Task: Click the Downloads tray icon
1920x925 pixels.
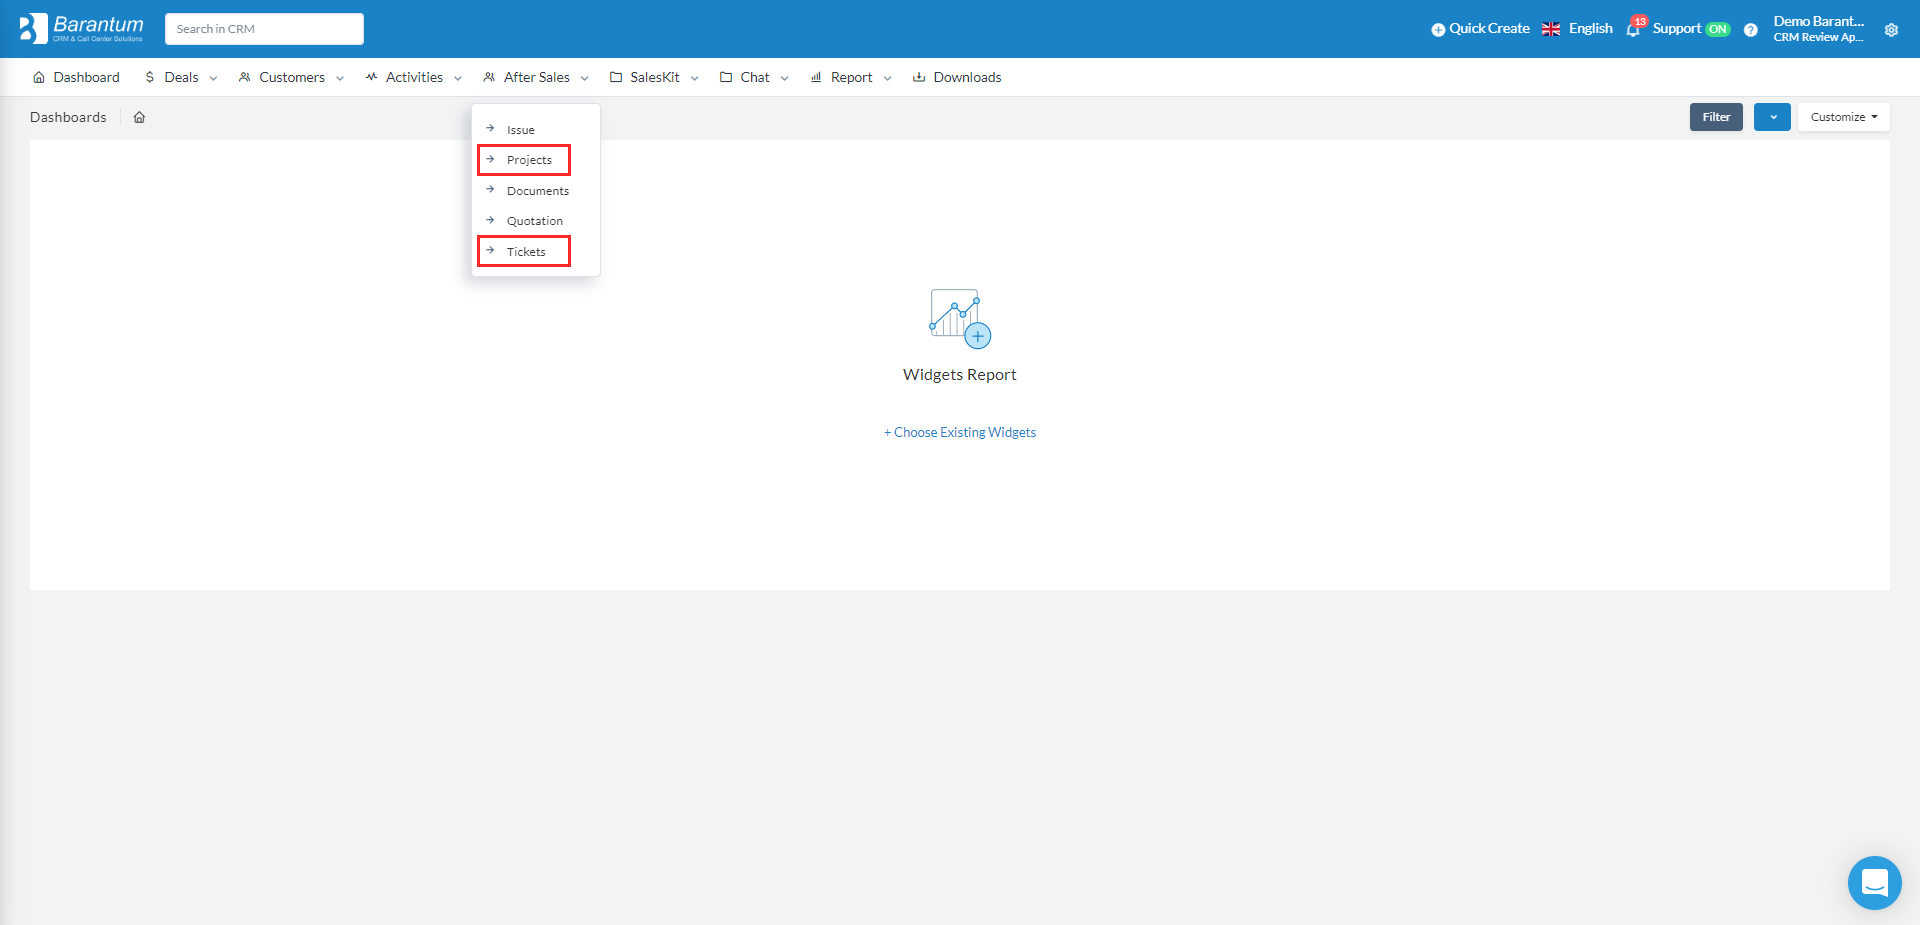Action: pyautogui.click(x=919, y=77)
